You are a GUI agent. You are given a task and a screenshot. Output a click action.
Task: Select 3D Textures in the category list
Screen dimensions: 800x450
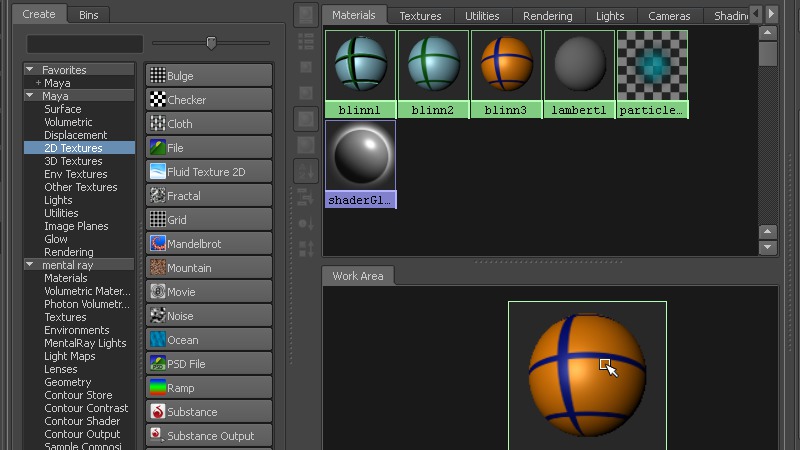point(73,161)
